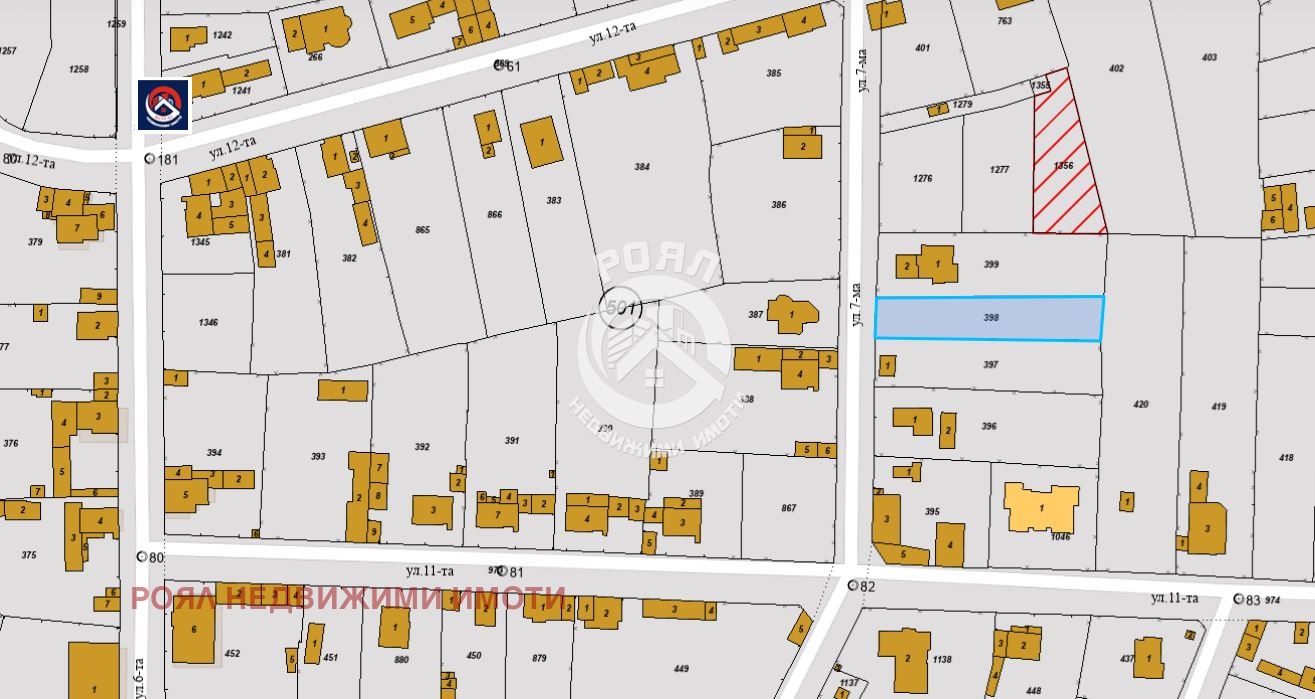Viewport: 1315px width, 699px height.
Task: Select survey point marker 181
Action: tap(150, 159)
